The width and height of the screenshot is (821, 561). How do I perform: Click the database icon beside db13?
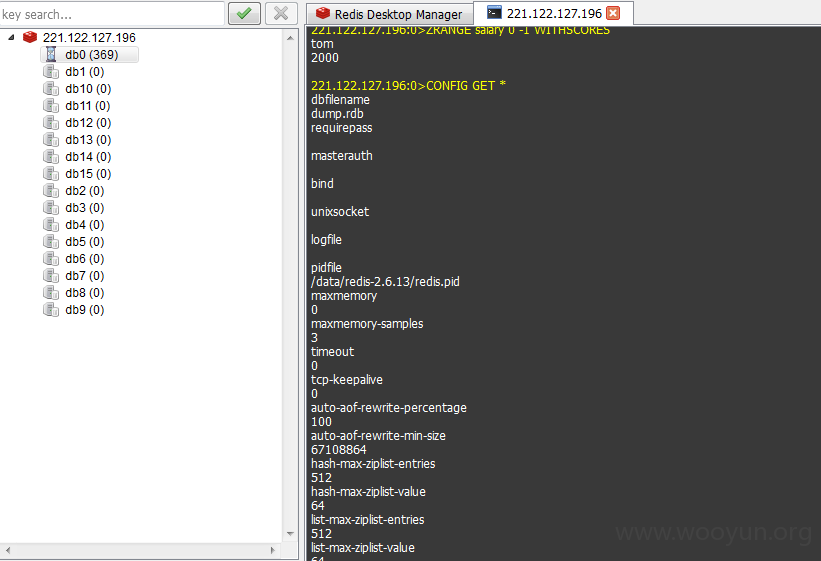click(x=51, y=140)
